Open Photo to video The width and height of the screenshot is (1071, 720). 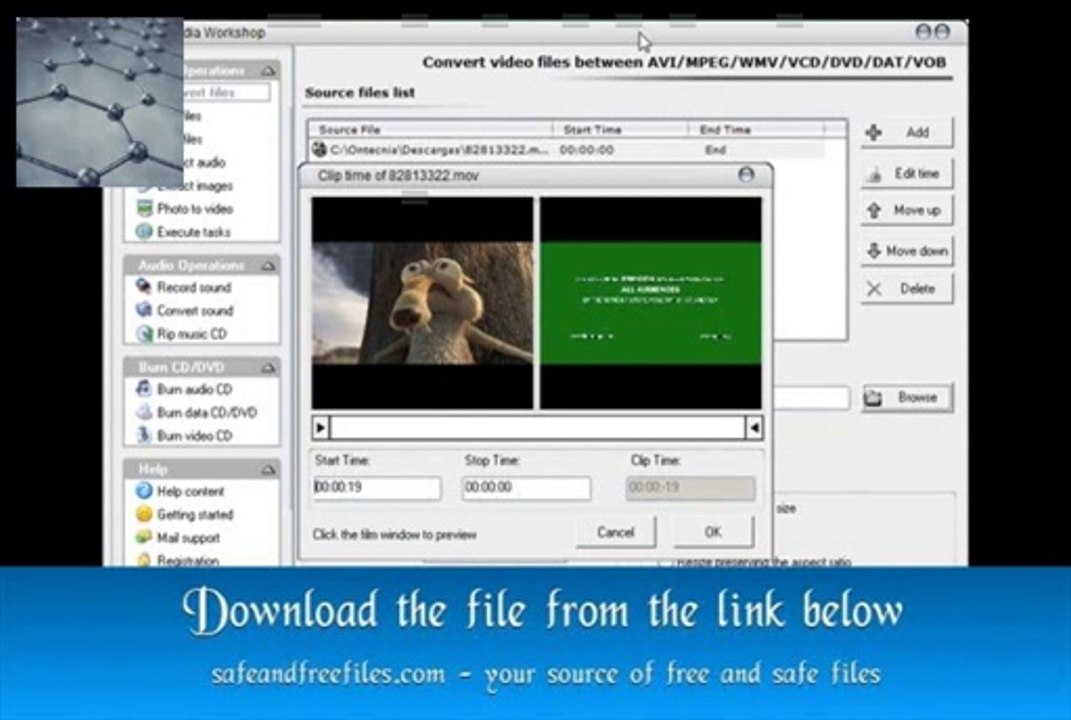tap(195, 208)
